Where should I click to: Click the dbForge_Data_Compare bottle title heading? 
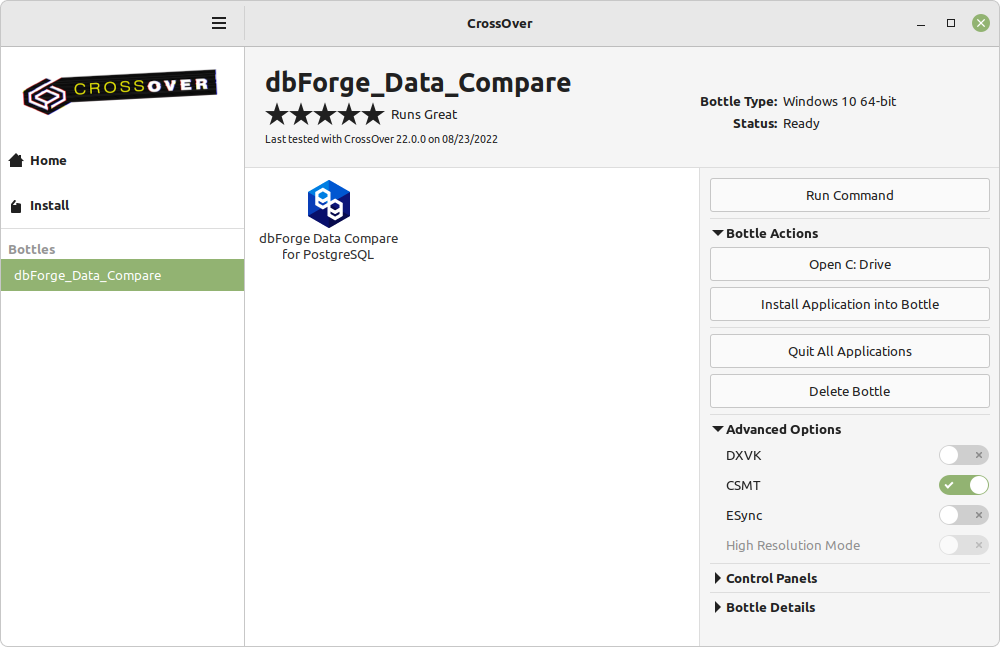pyautogui.click(x=418, y=83)
